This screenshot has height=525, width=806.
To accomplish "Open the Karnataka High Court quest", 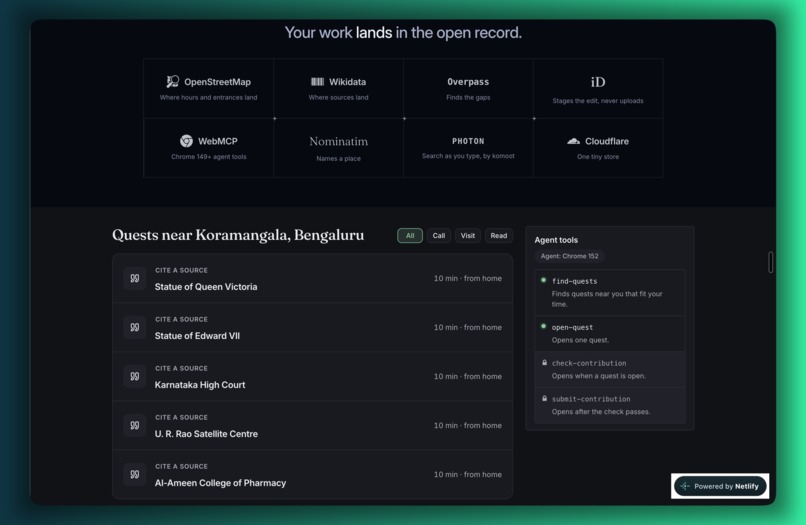I will 313,376.
